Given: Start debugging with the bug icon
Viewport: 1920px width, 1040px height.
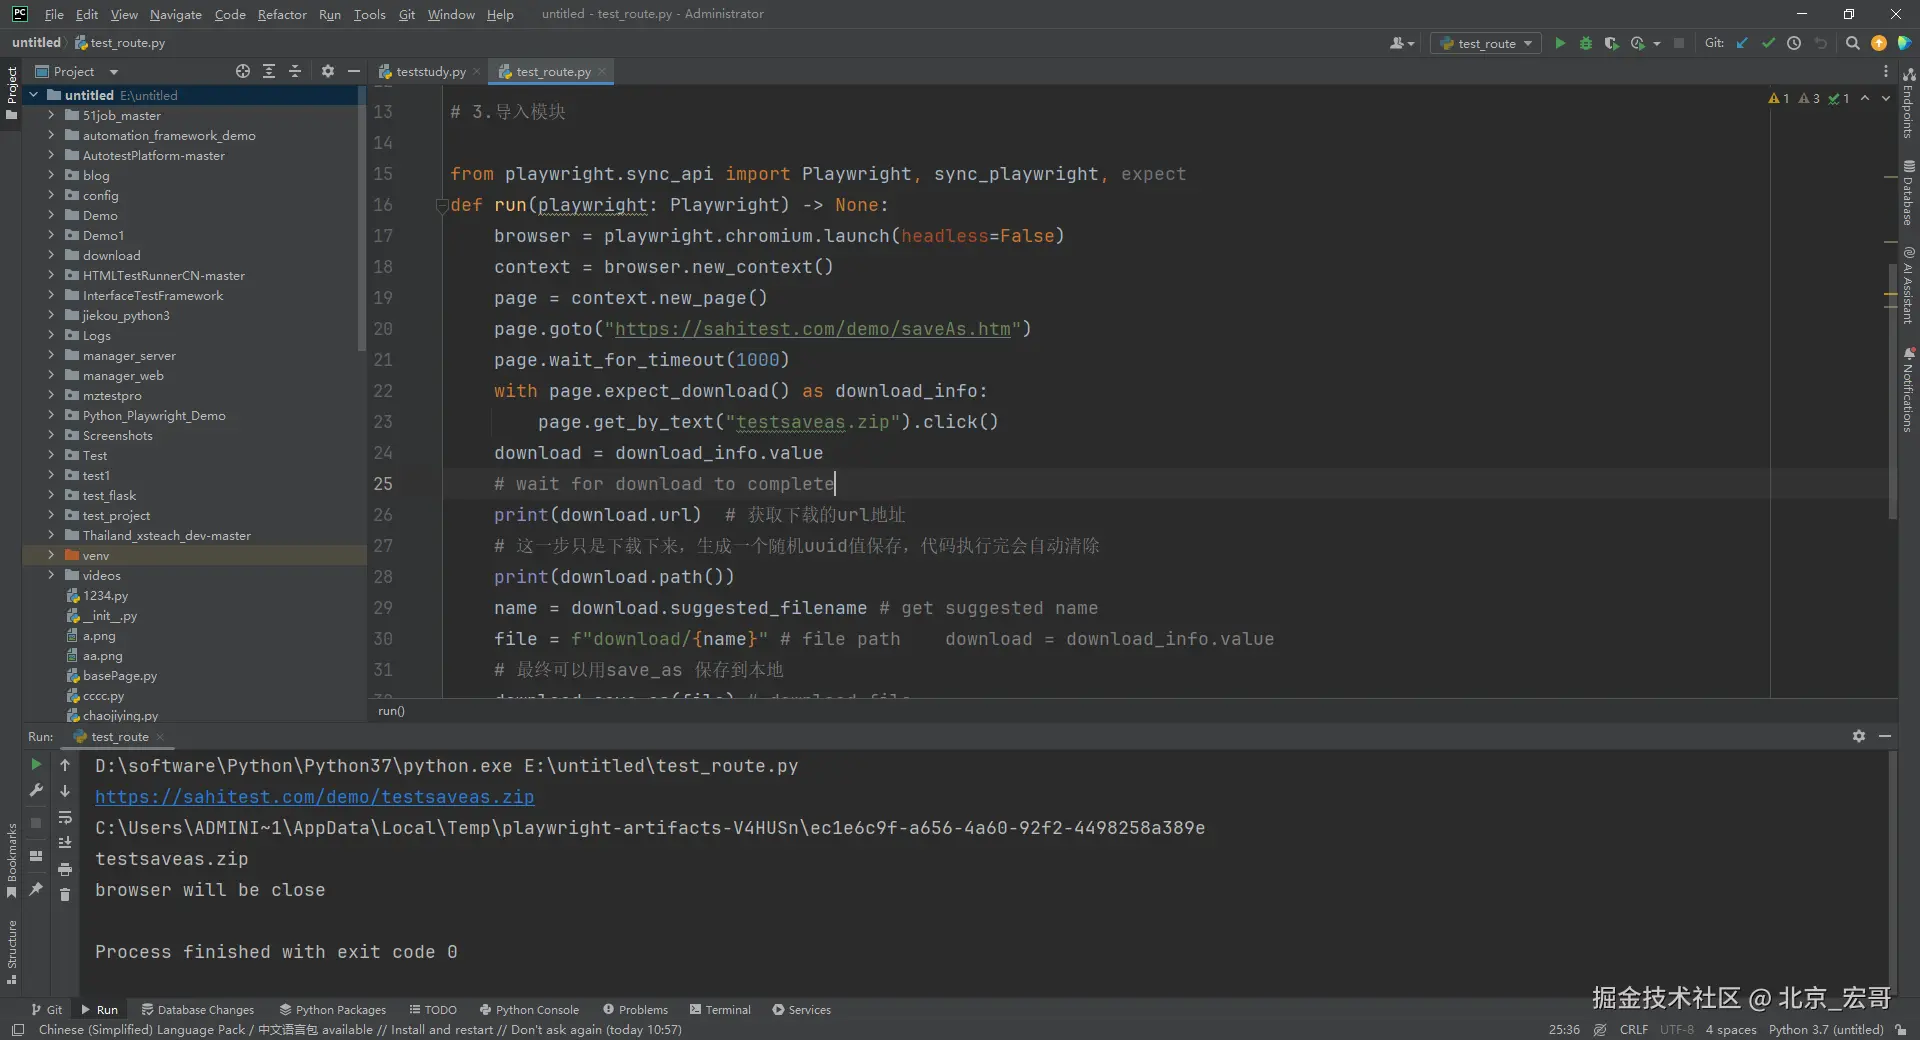Looking at the screenshot, I should [x=1585, y=43].
